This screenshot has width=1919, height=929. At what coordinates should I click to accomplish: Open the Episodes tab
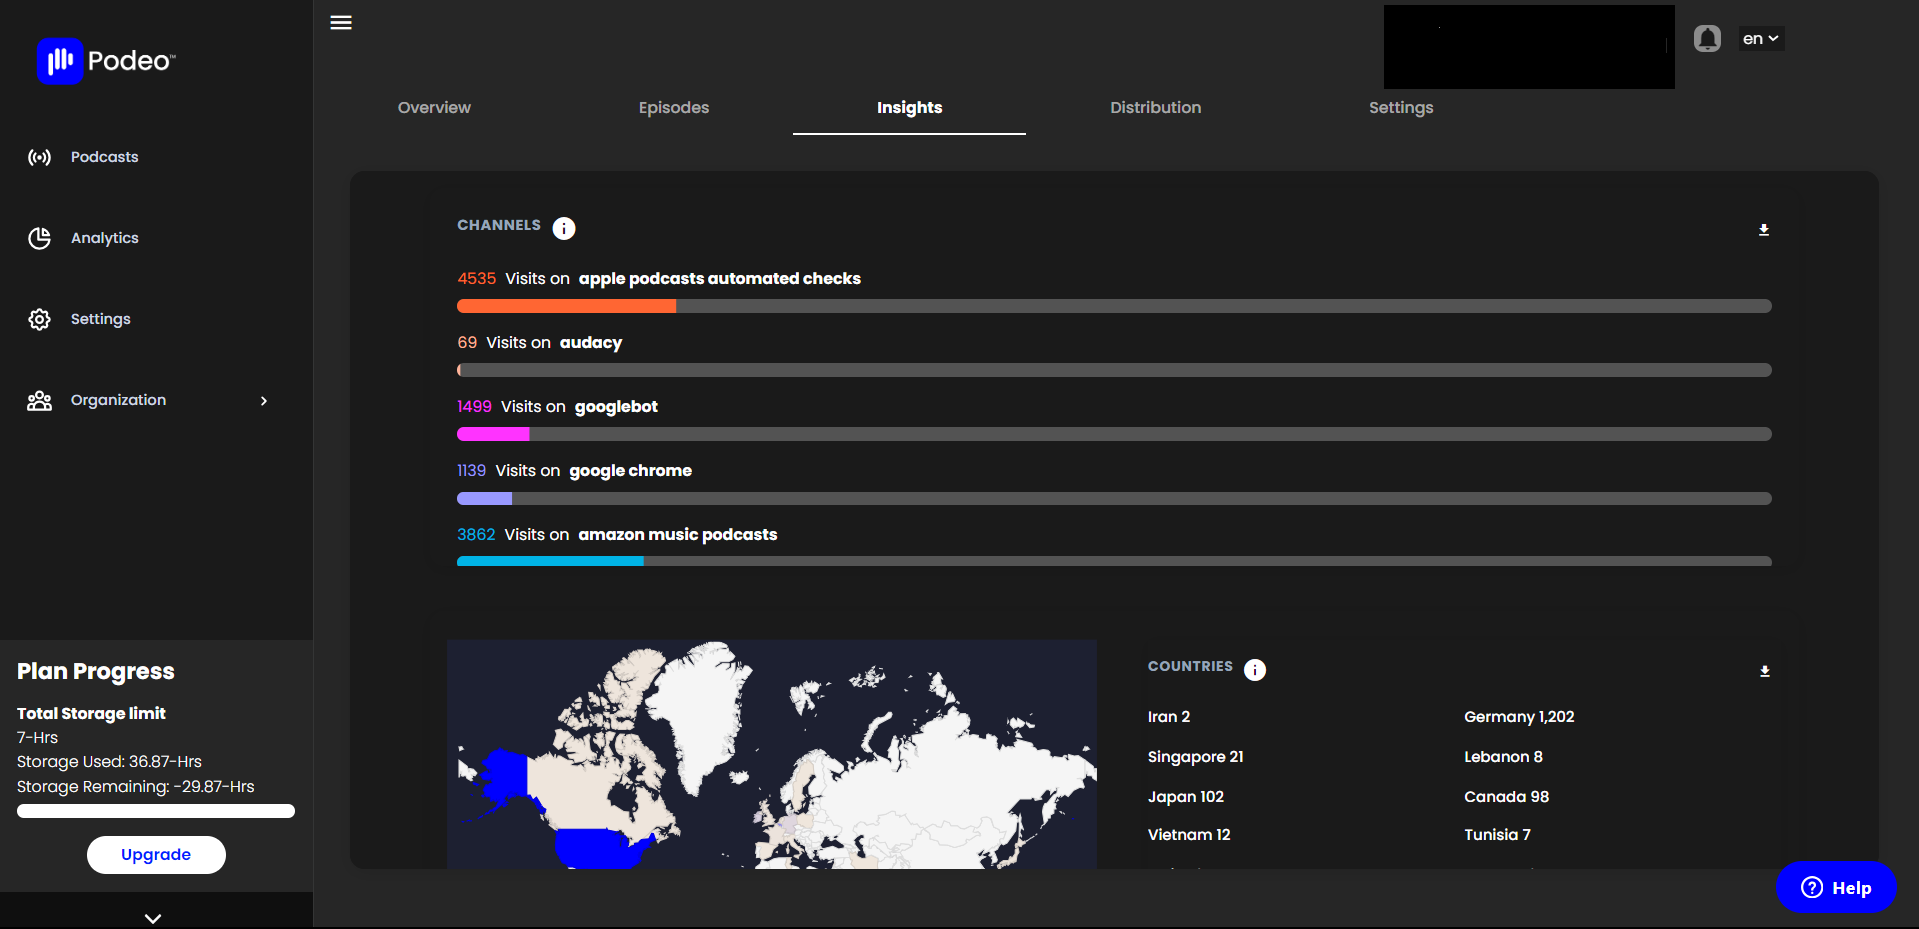pyautogui.click(x=674, y=108)
